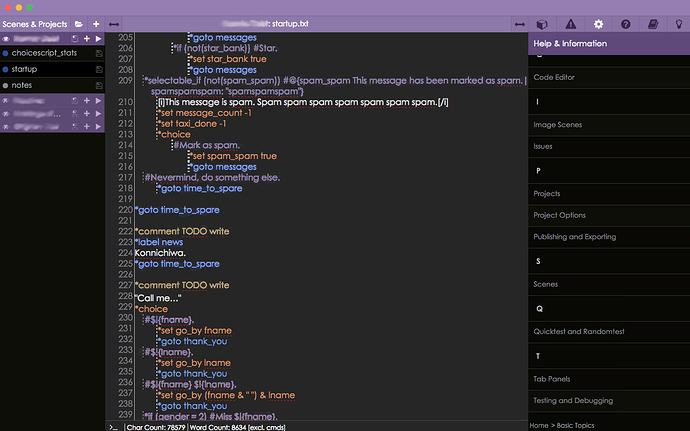This screenshot has height=431, width=690.
Task: Click blue color dot of choicescript_stats
Action: [x=5, y=53]
